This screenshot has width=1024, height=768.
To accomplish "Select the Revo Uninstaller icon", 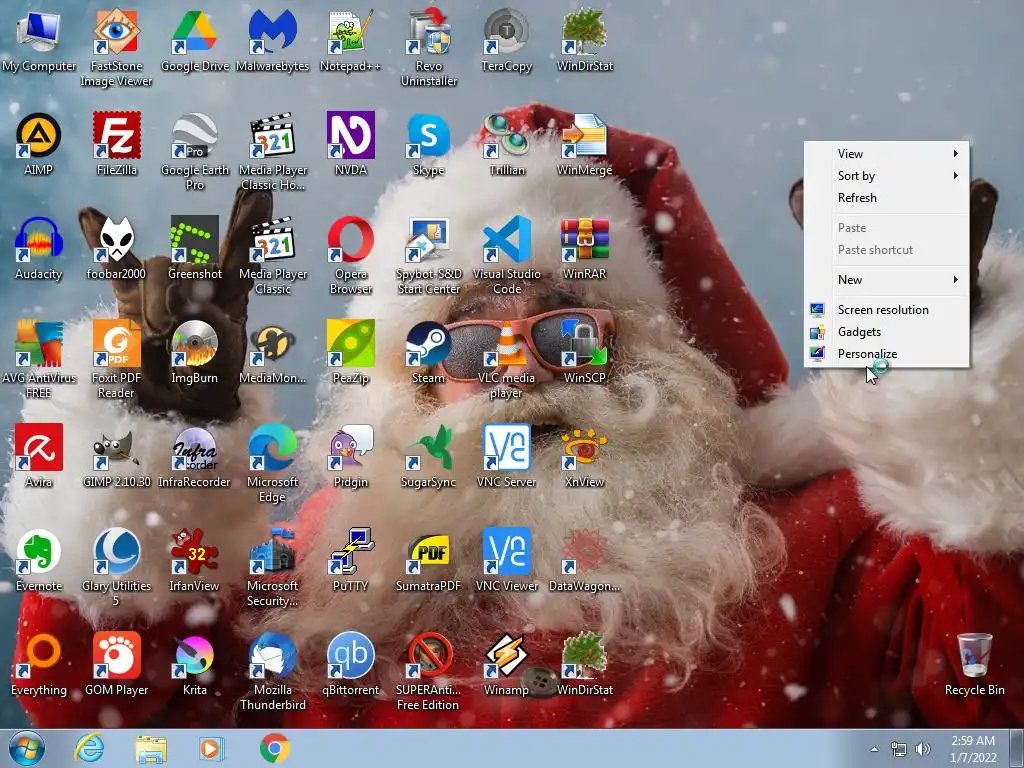I will [x=428, y=47].
